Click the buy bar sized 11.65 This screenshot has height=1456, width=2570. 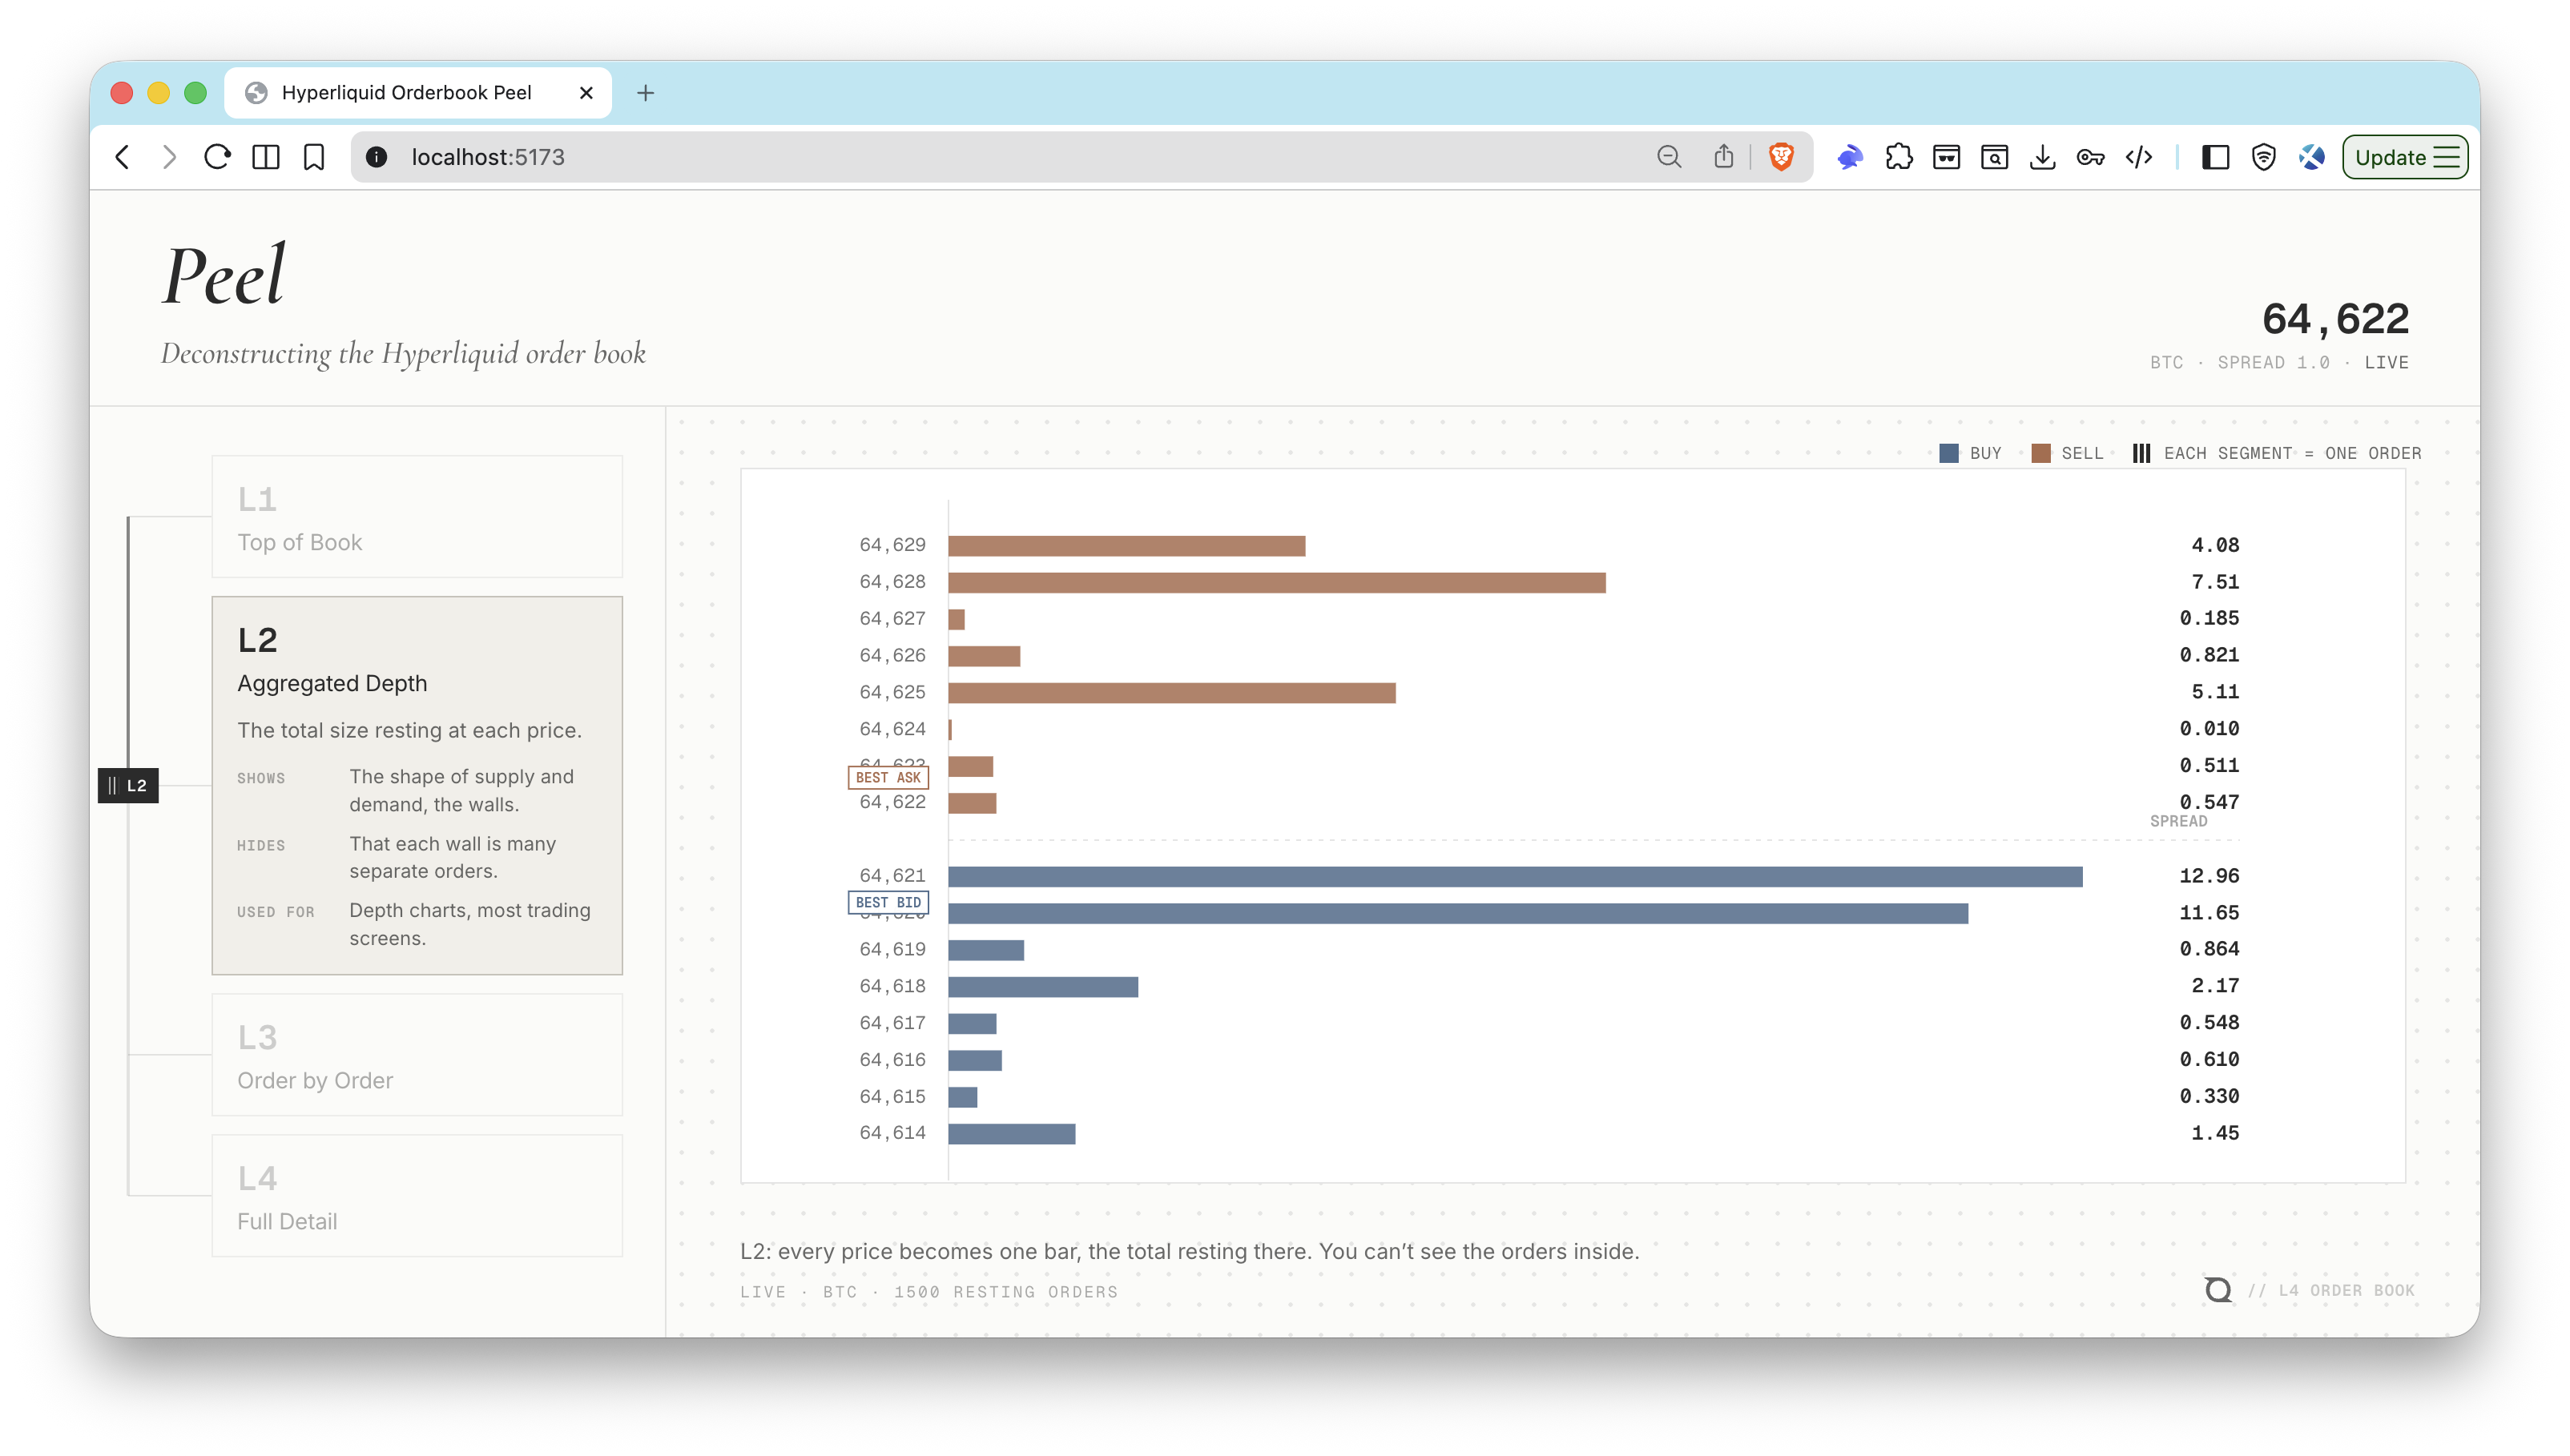click(x=1458, y=913)
